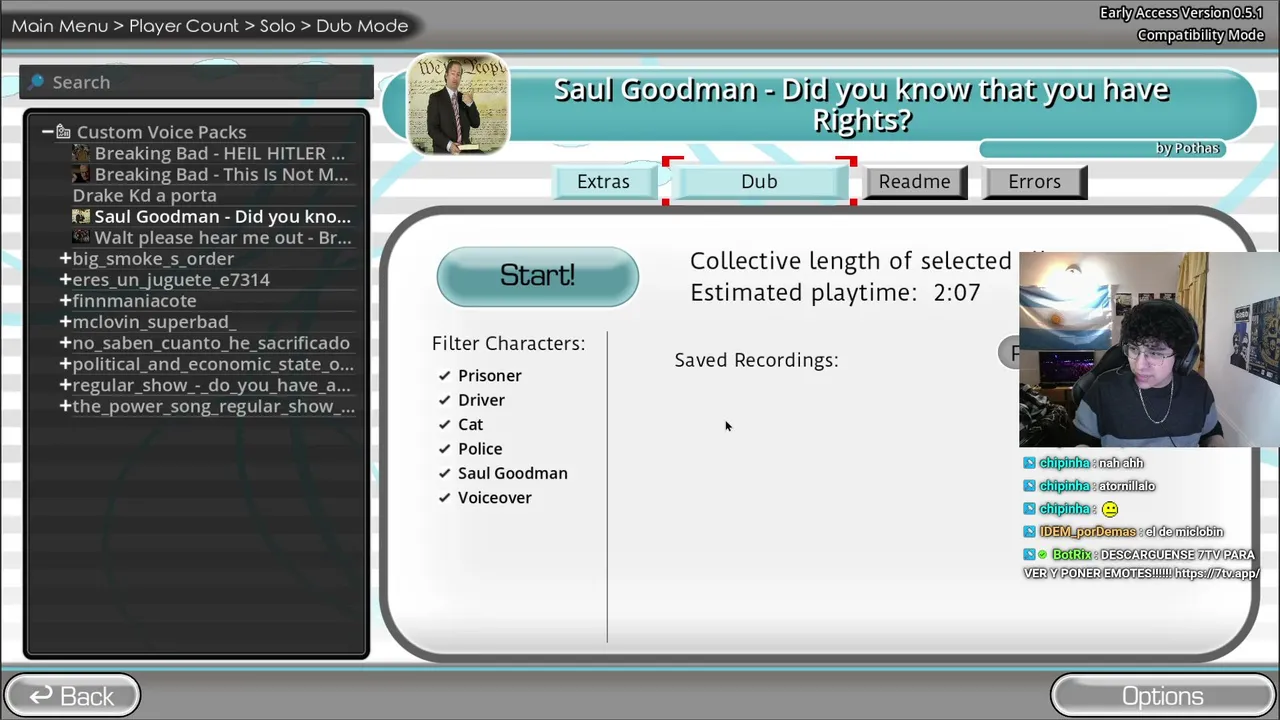Click the Custom Voice Packs folder icon
Viewport: 1280px width, 720px height.
(63, 132)
